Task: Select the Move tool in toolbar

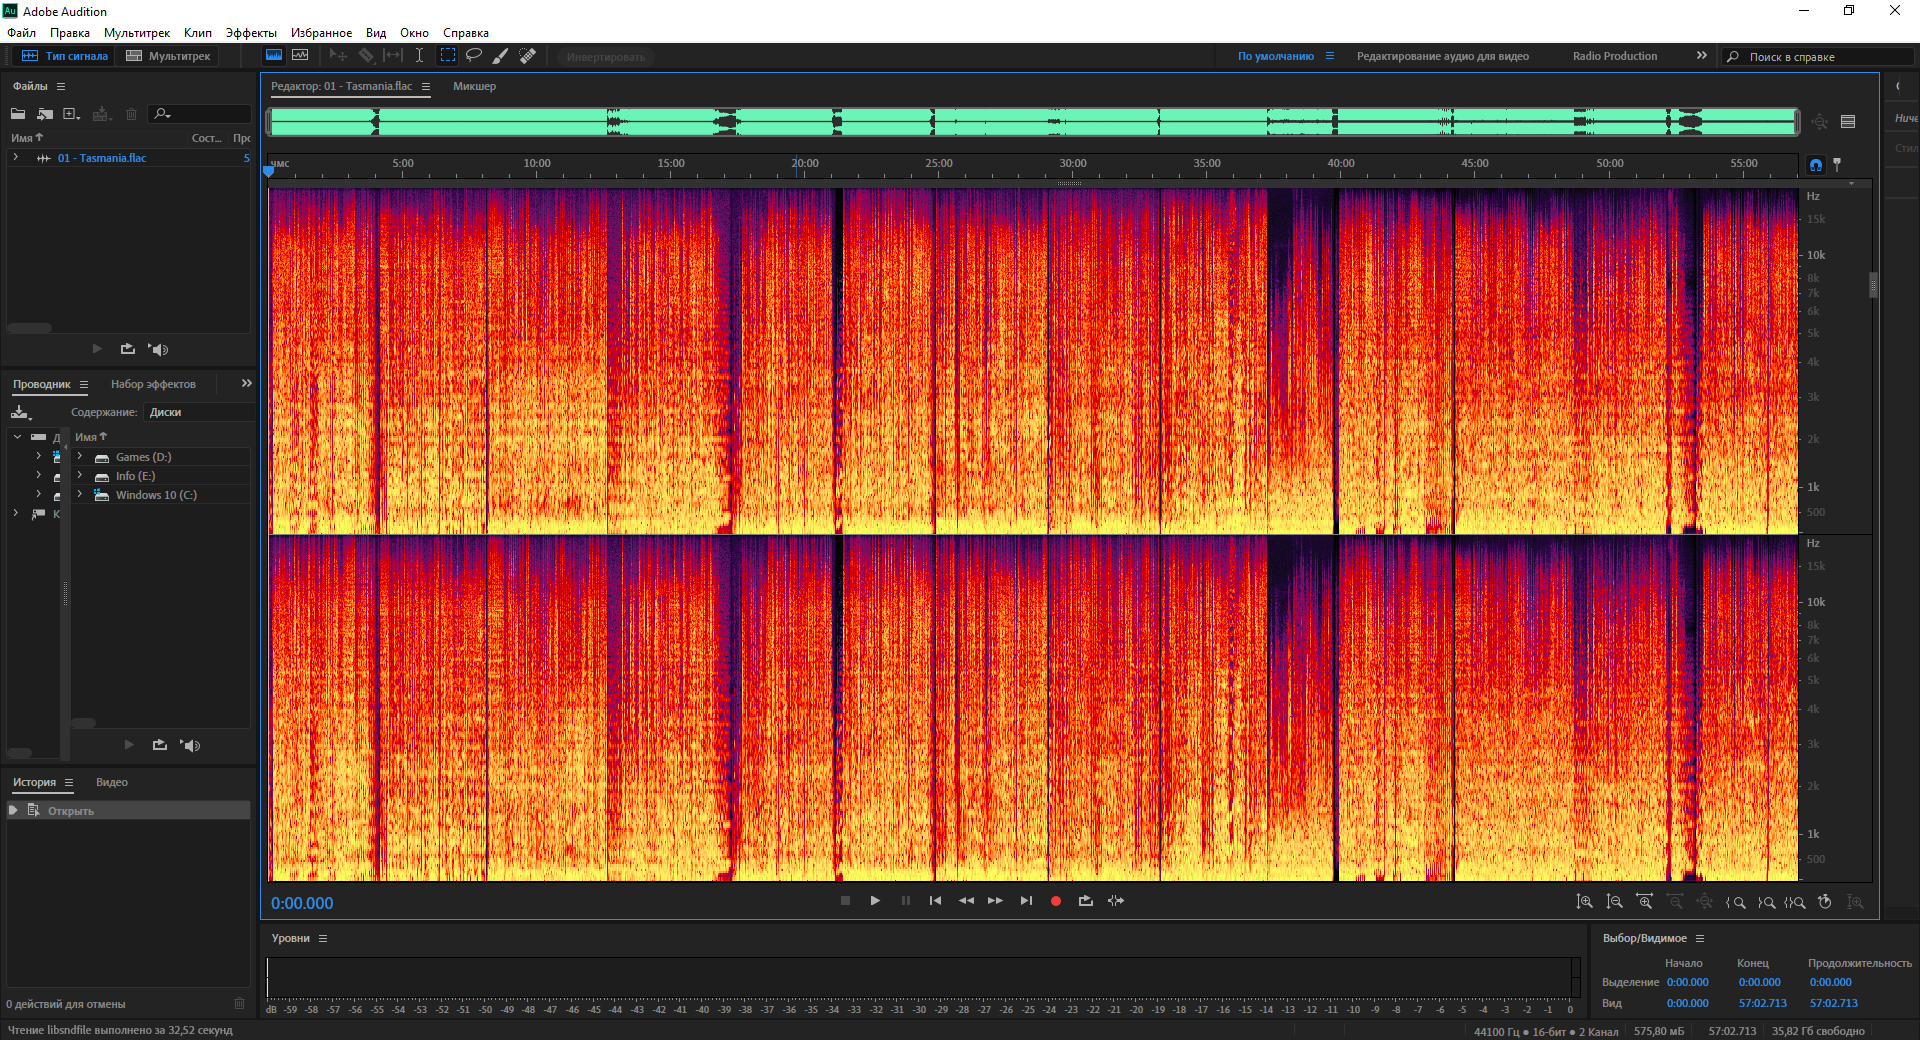Action: point(338,56)
